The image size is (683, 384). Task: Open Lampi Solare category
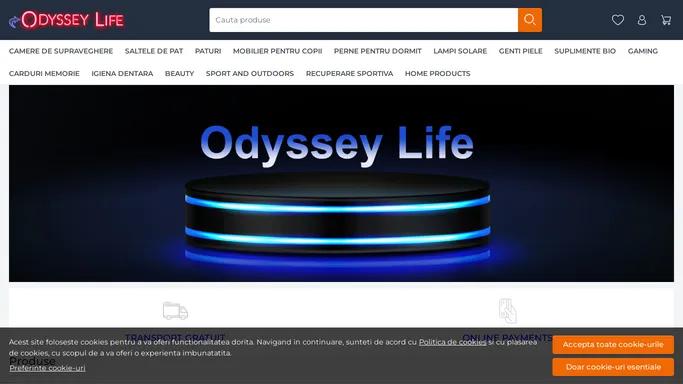(460, 51)
